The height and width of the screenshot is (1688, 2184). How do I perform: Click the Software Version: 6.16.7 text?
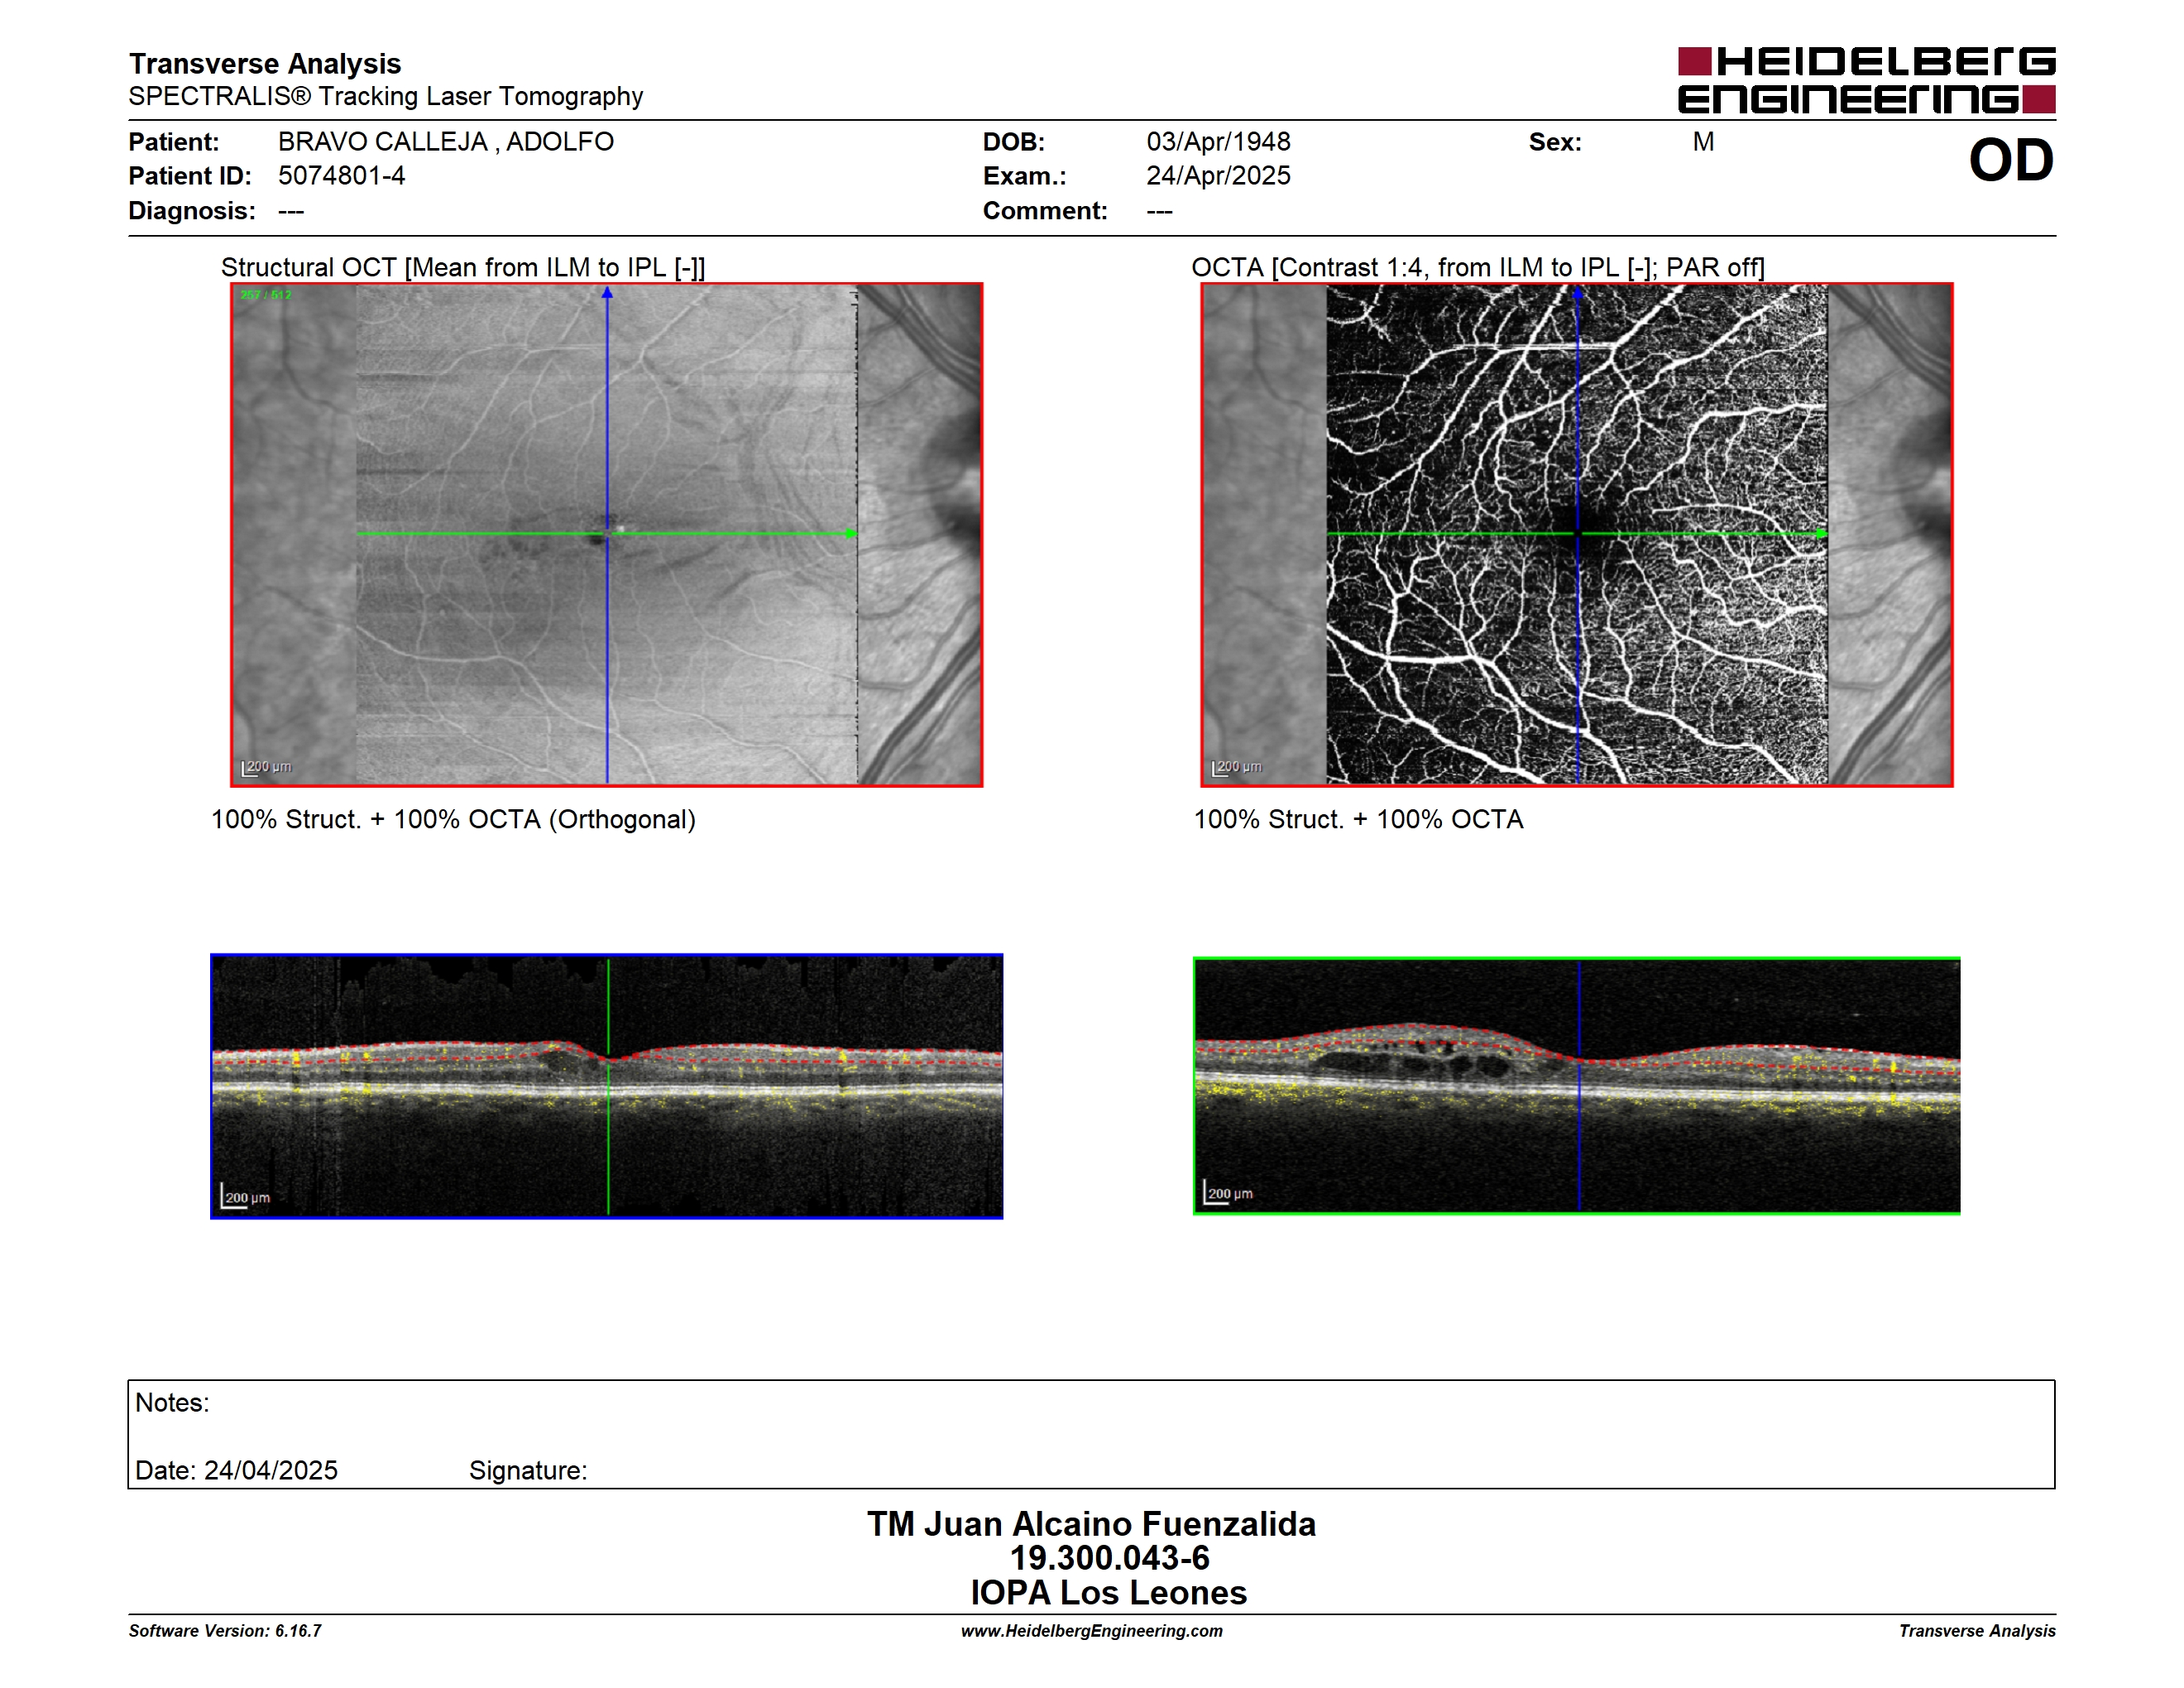point(225,1631)
